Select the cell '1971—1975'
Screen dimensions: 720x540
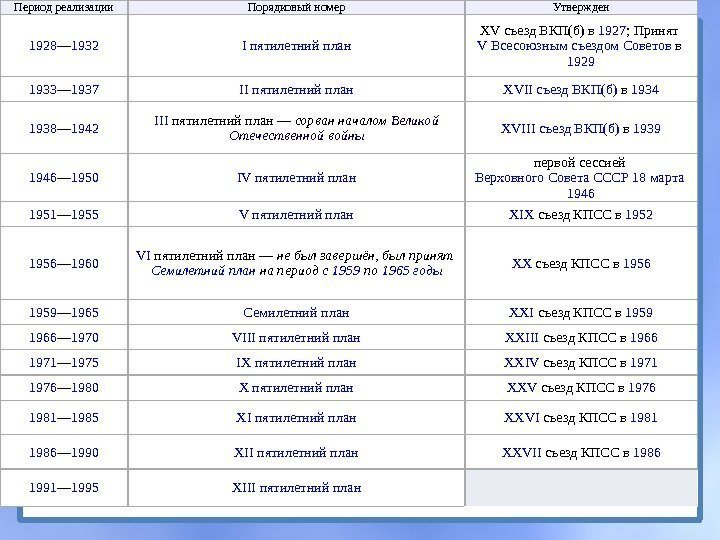64,363
